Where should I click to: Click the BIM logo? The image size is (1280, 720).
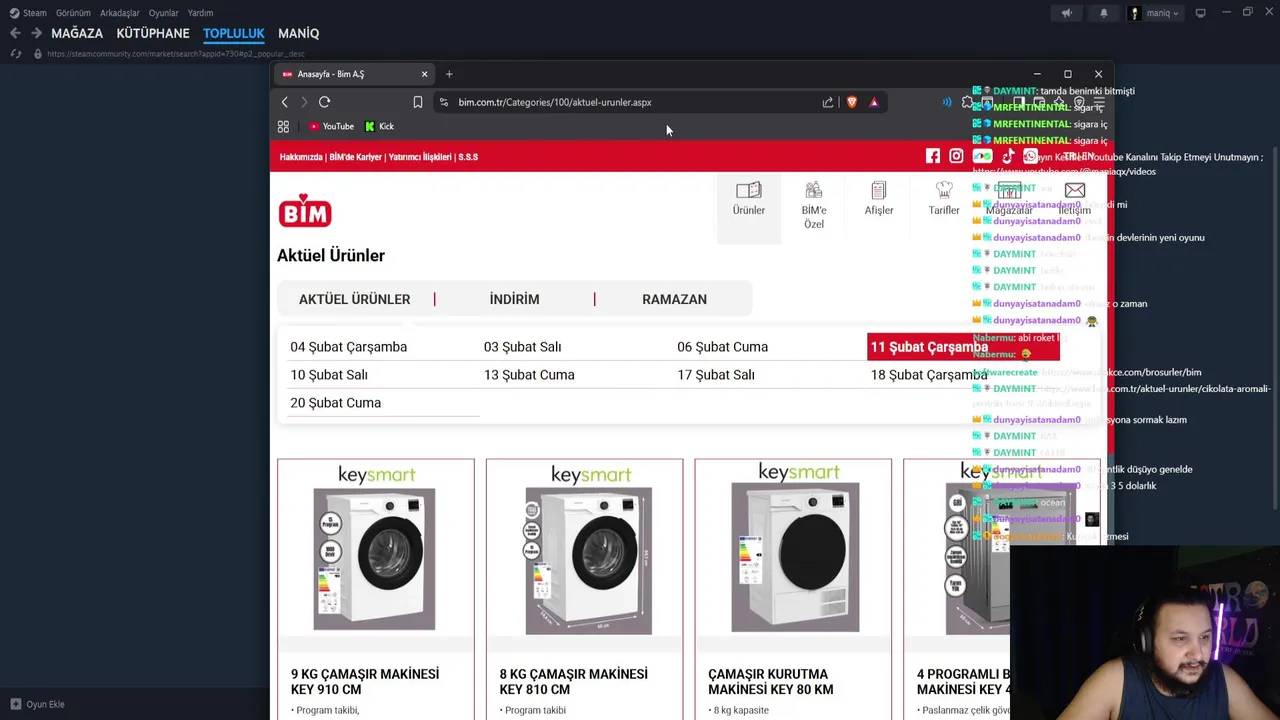pos(305,211)
